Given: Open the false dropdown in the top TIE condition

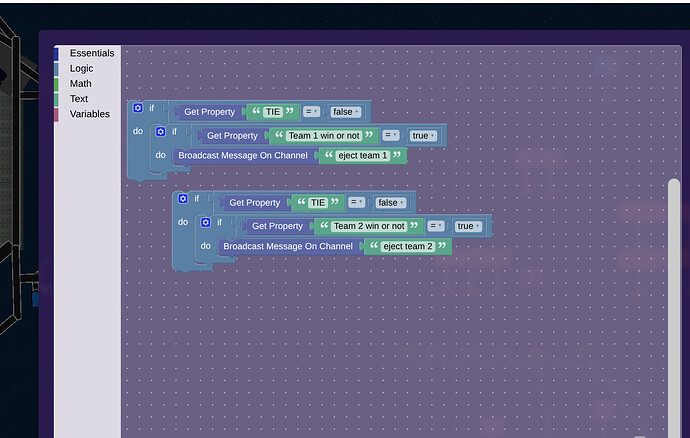Looking at the screenshot, I should pos(345,112).
